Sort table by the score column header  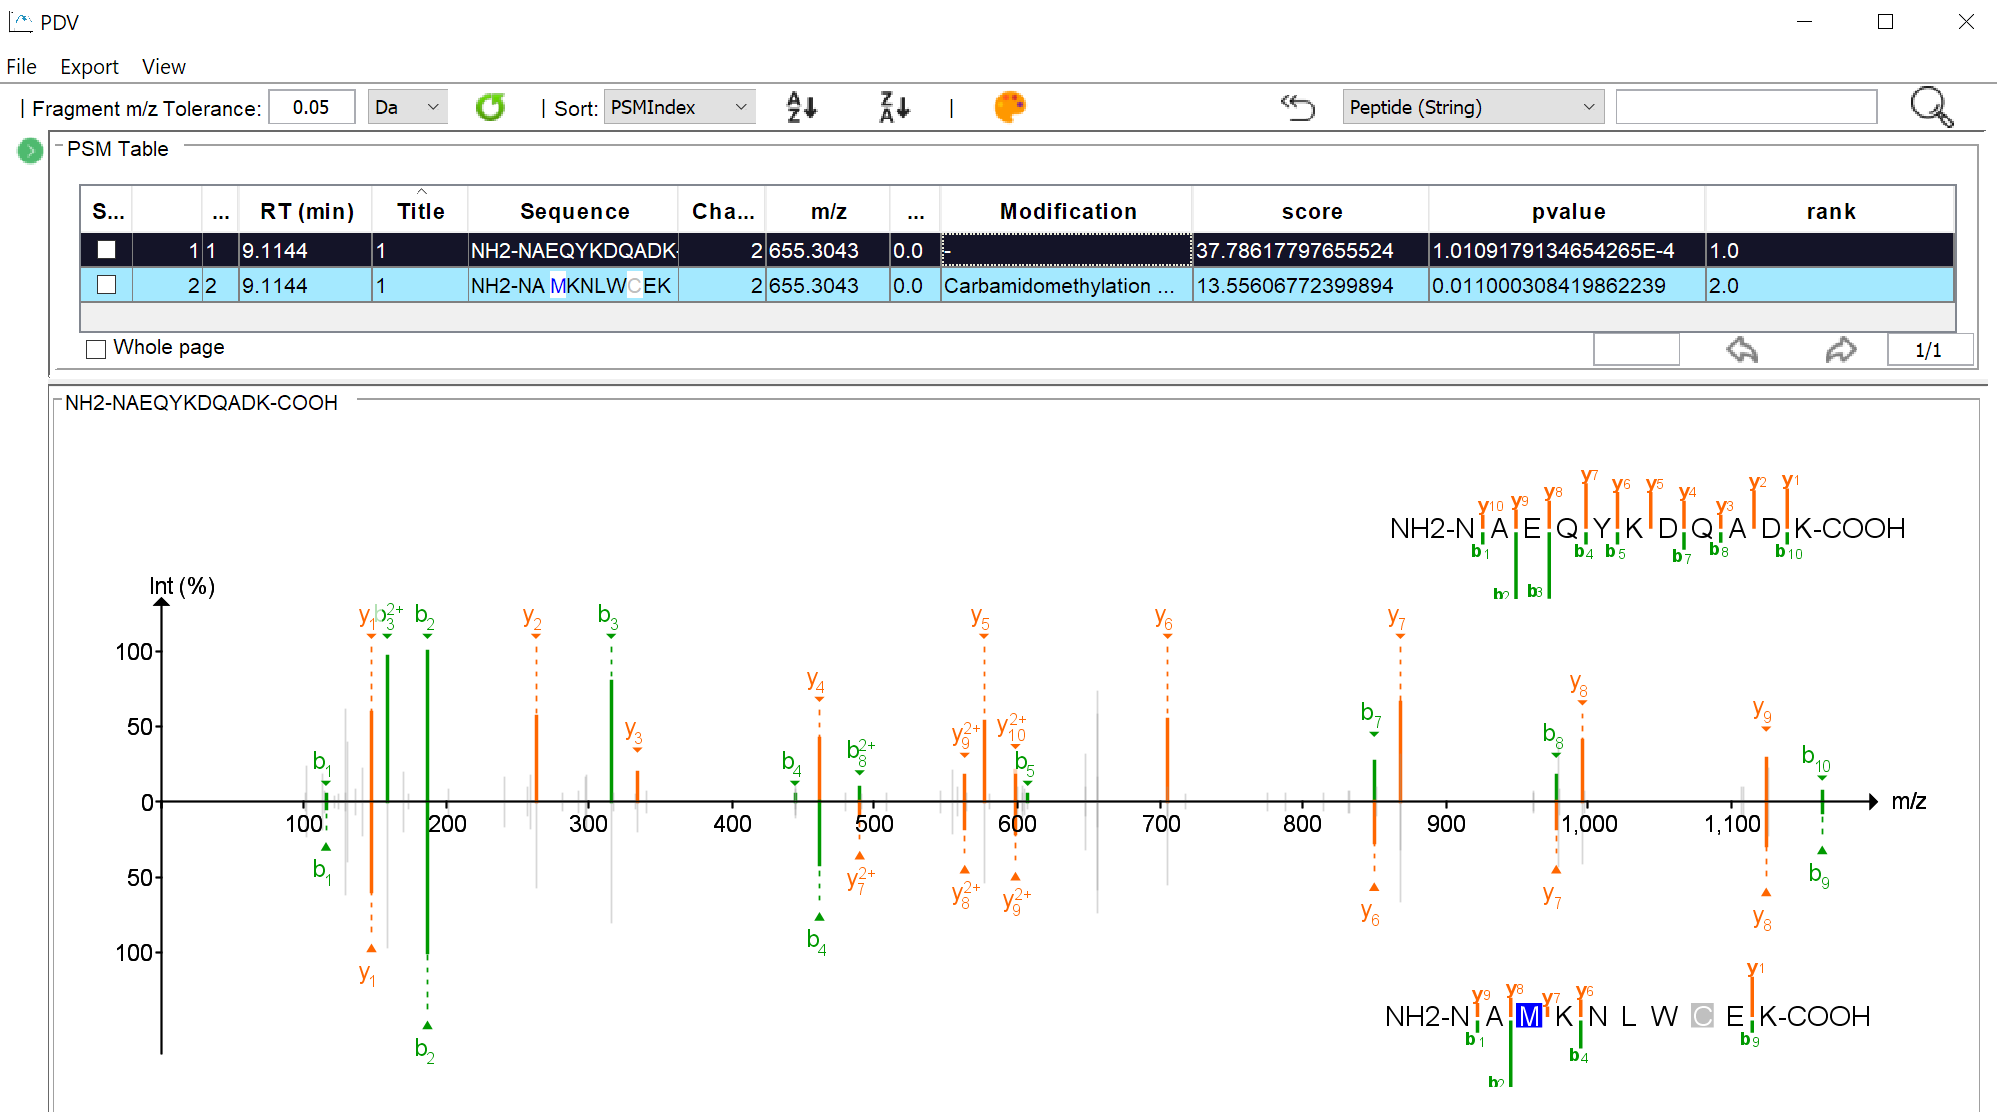[1311, 211]
